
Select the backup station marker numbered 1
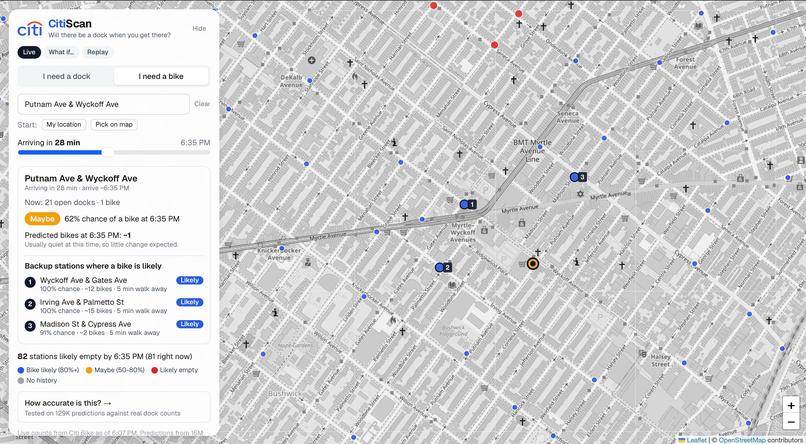(468, 205)
